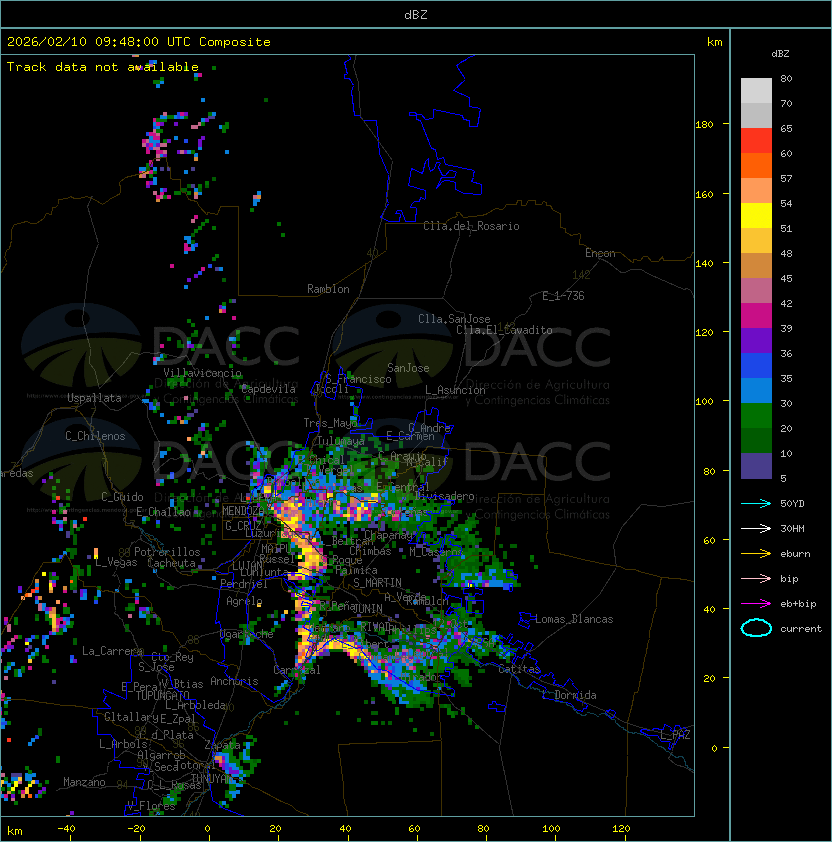Click the '-40' tick on bottom axis
Screen dimensions: 832x842
(x=66, y=829)
